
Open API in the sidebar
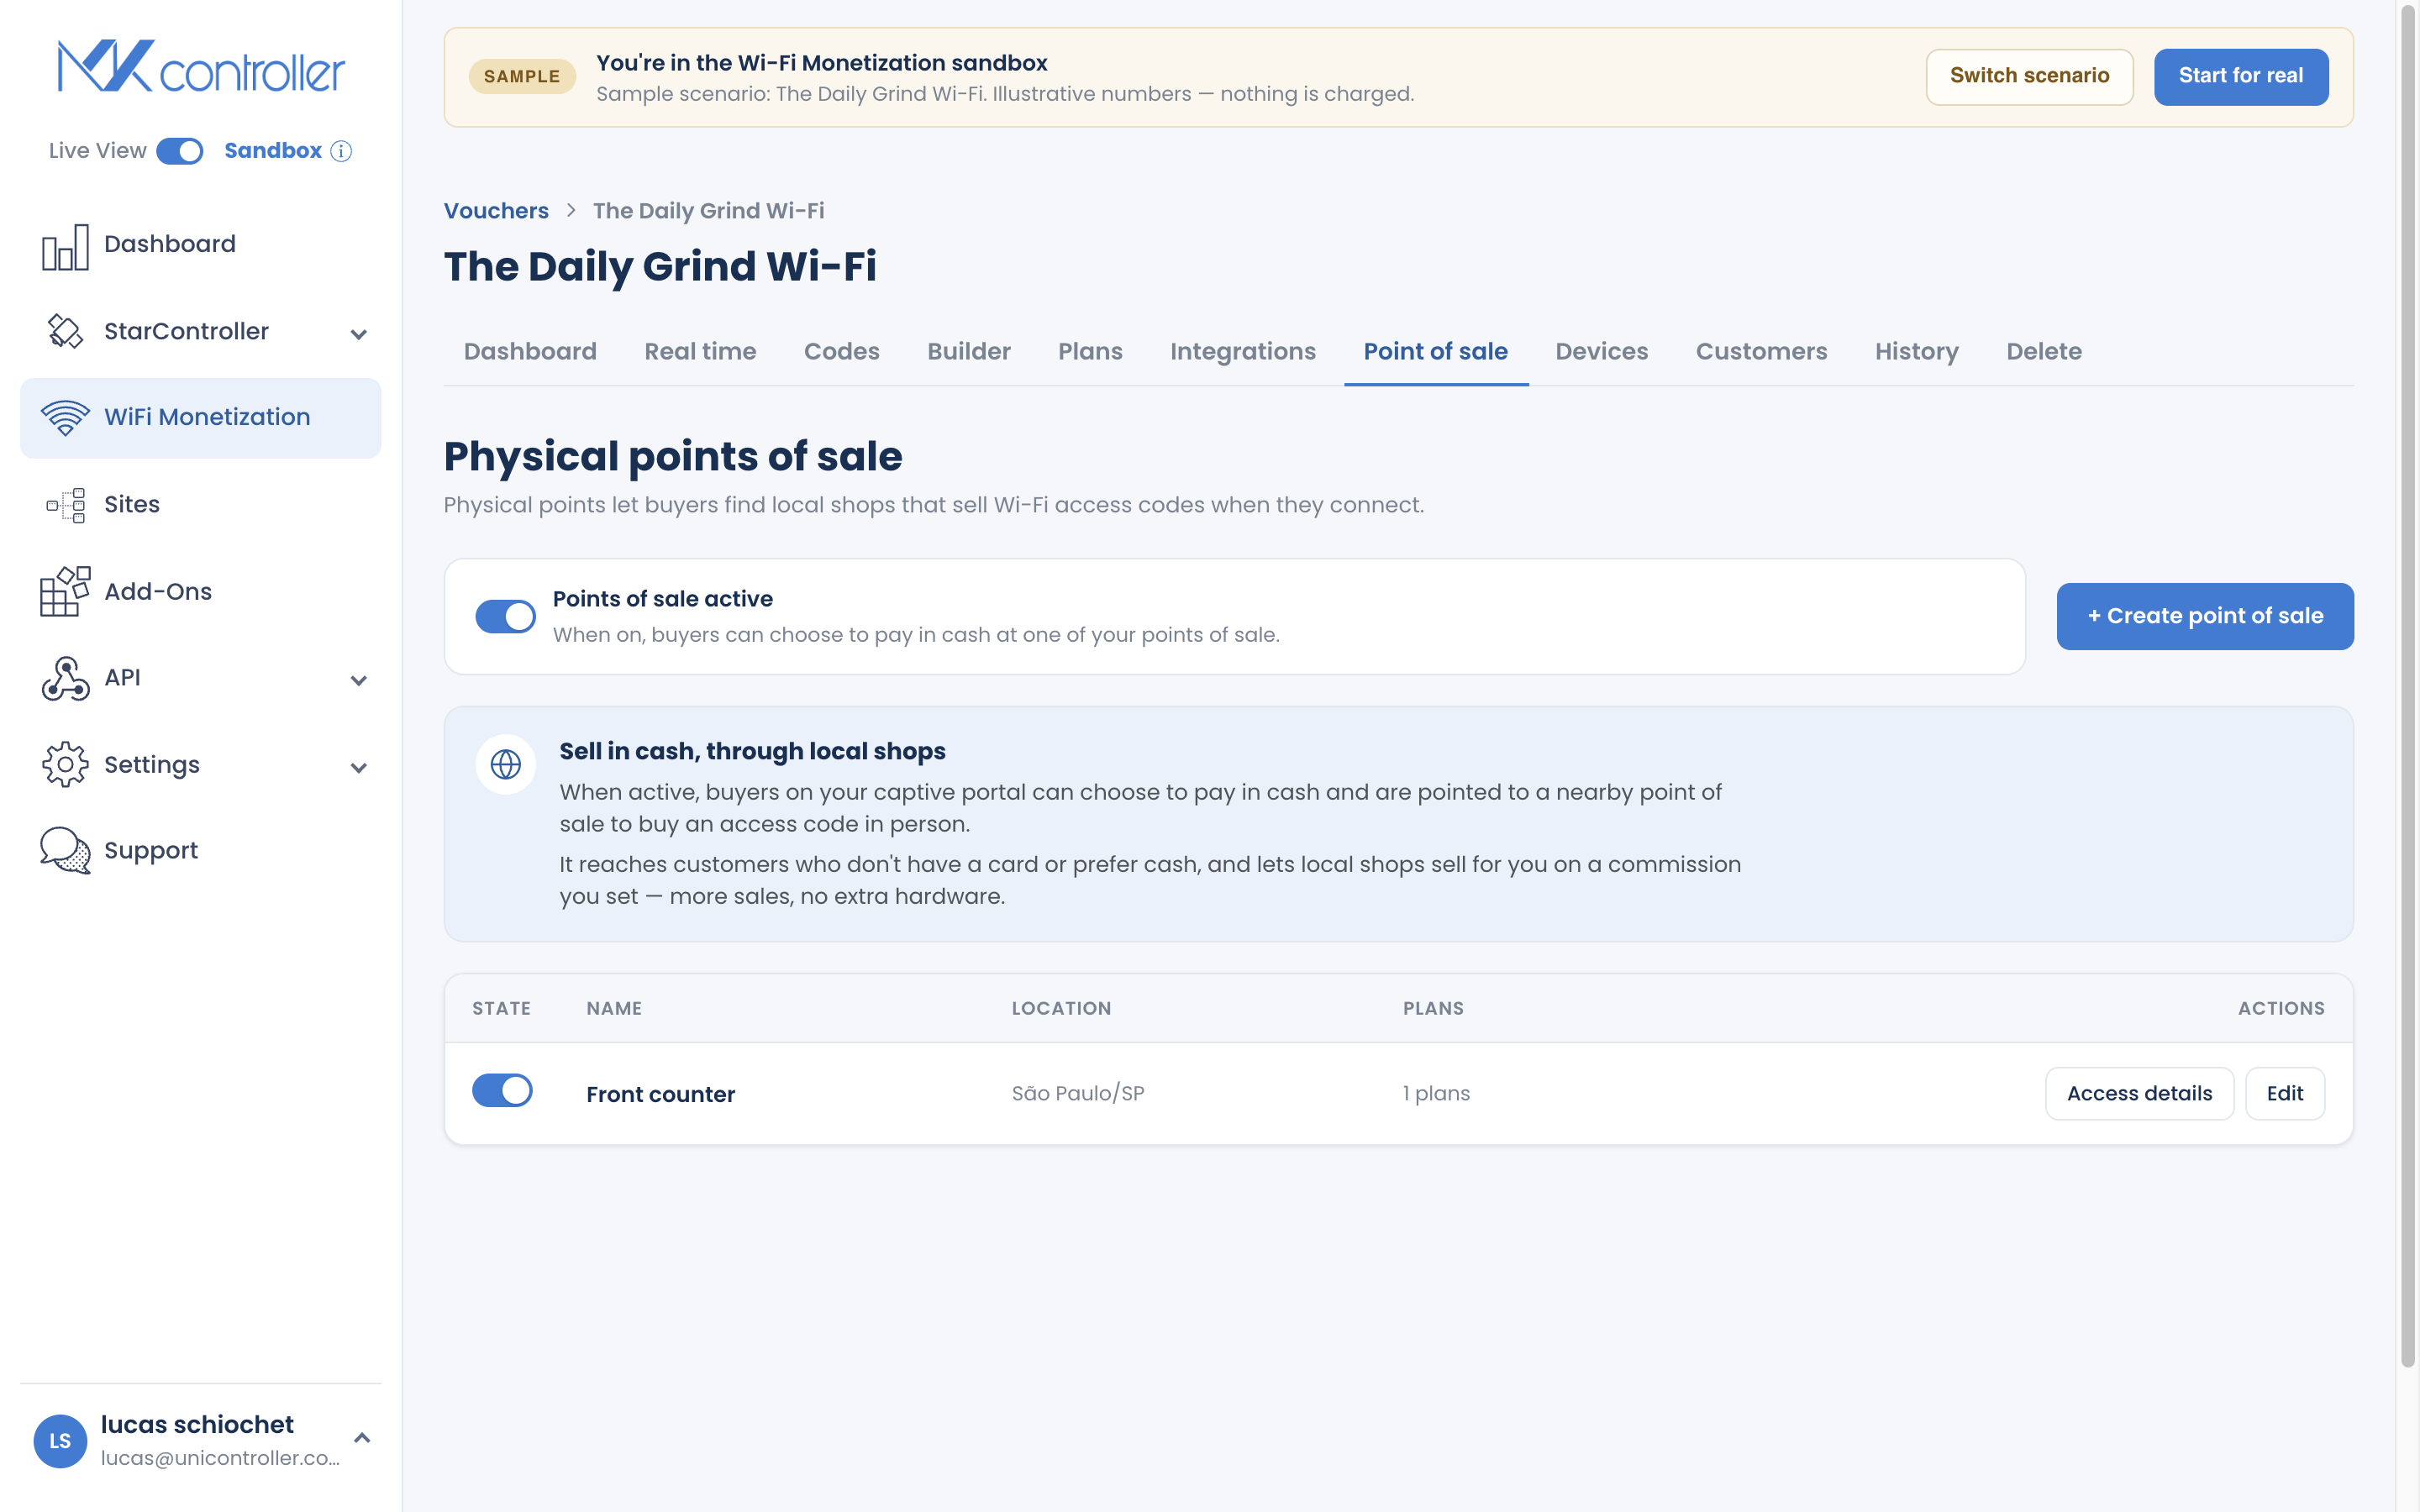[200, 678]
